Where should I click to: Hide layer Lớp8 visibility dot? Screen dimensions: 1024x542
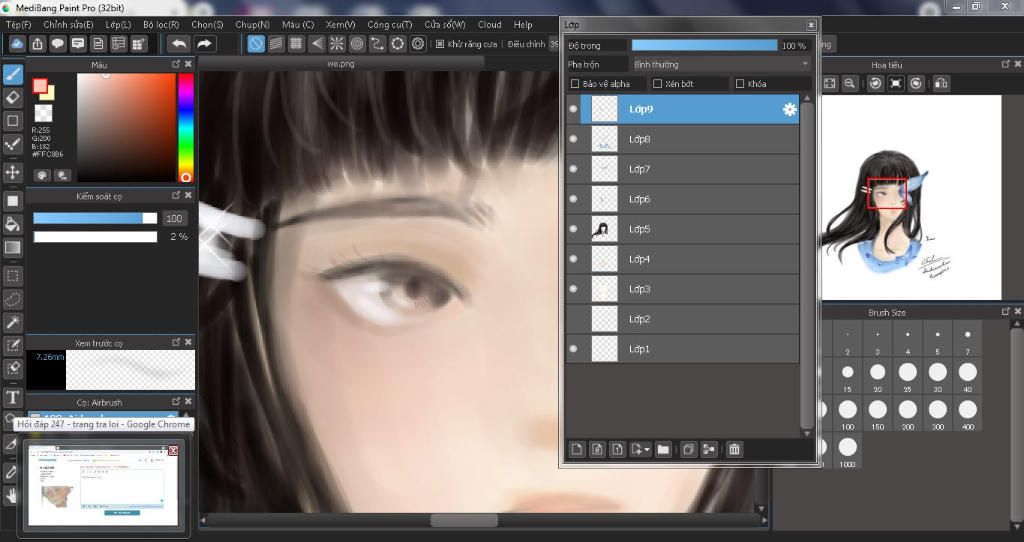(573, 139)
